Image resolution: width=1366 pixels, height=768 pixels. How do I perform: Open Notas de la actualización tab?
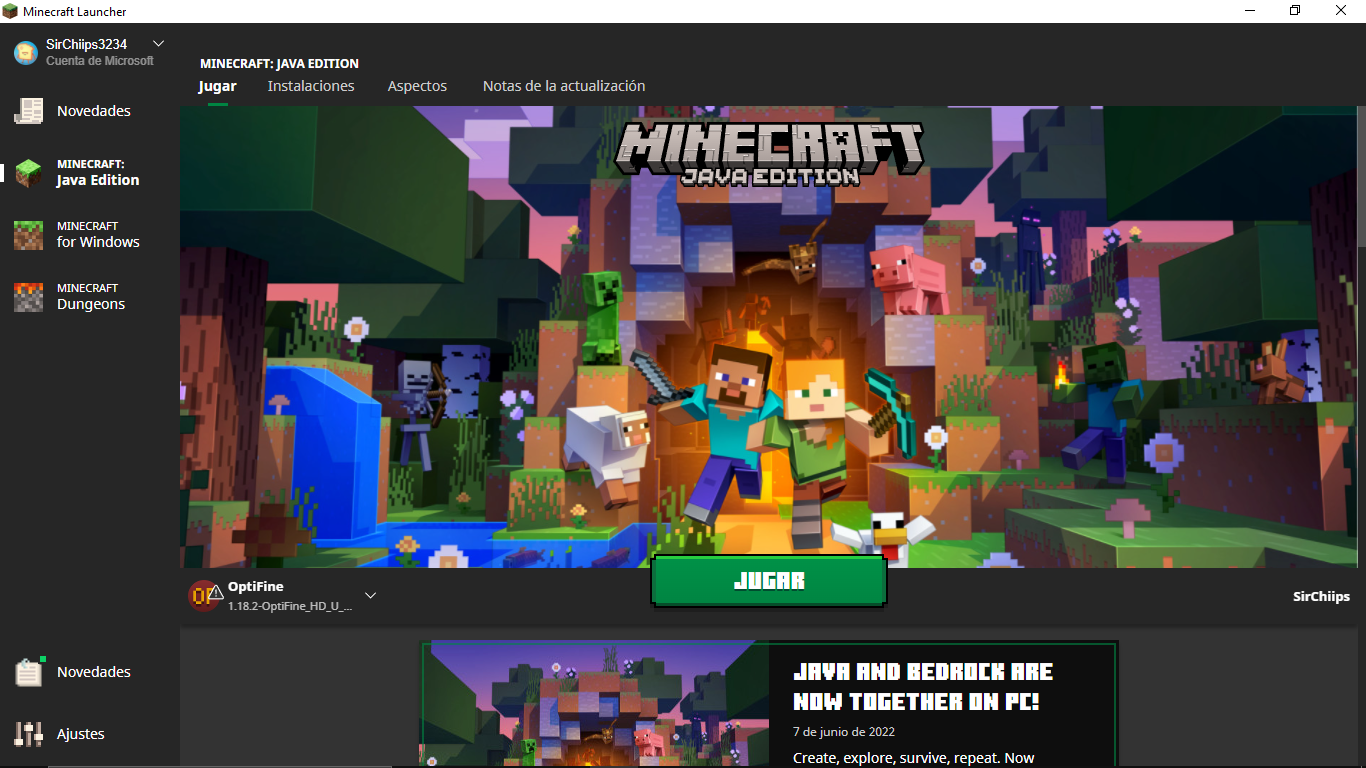(564, 86)
